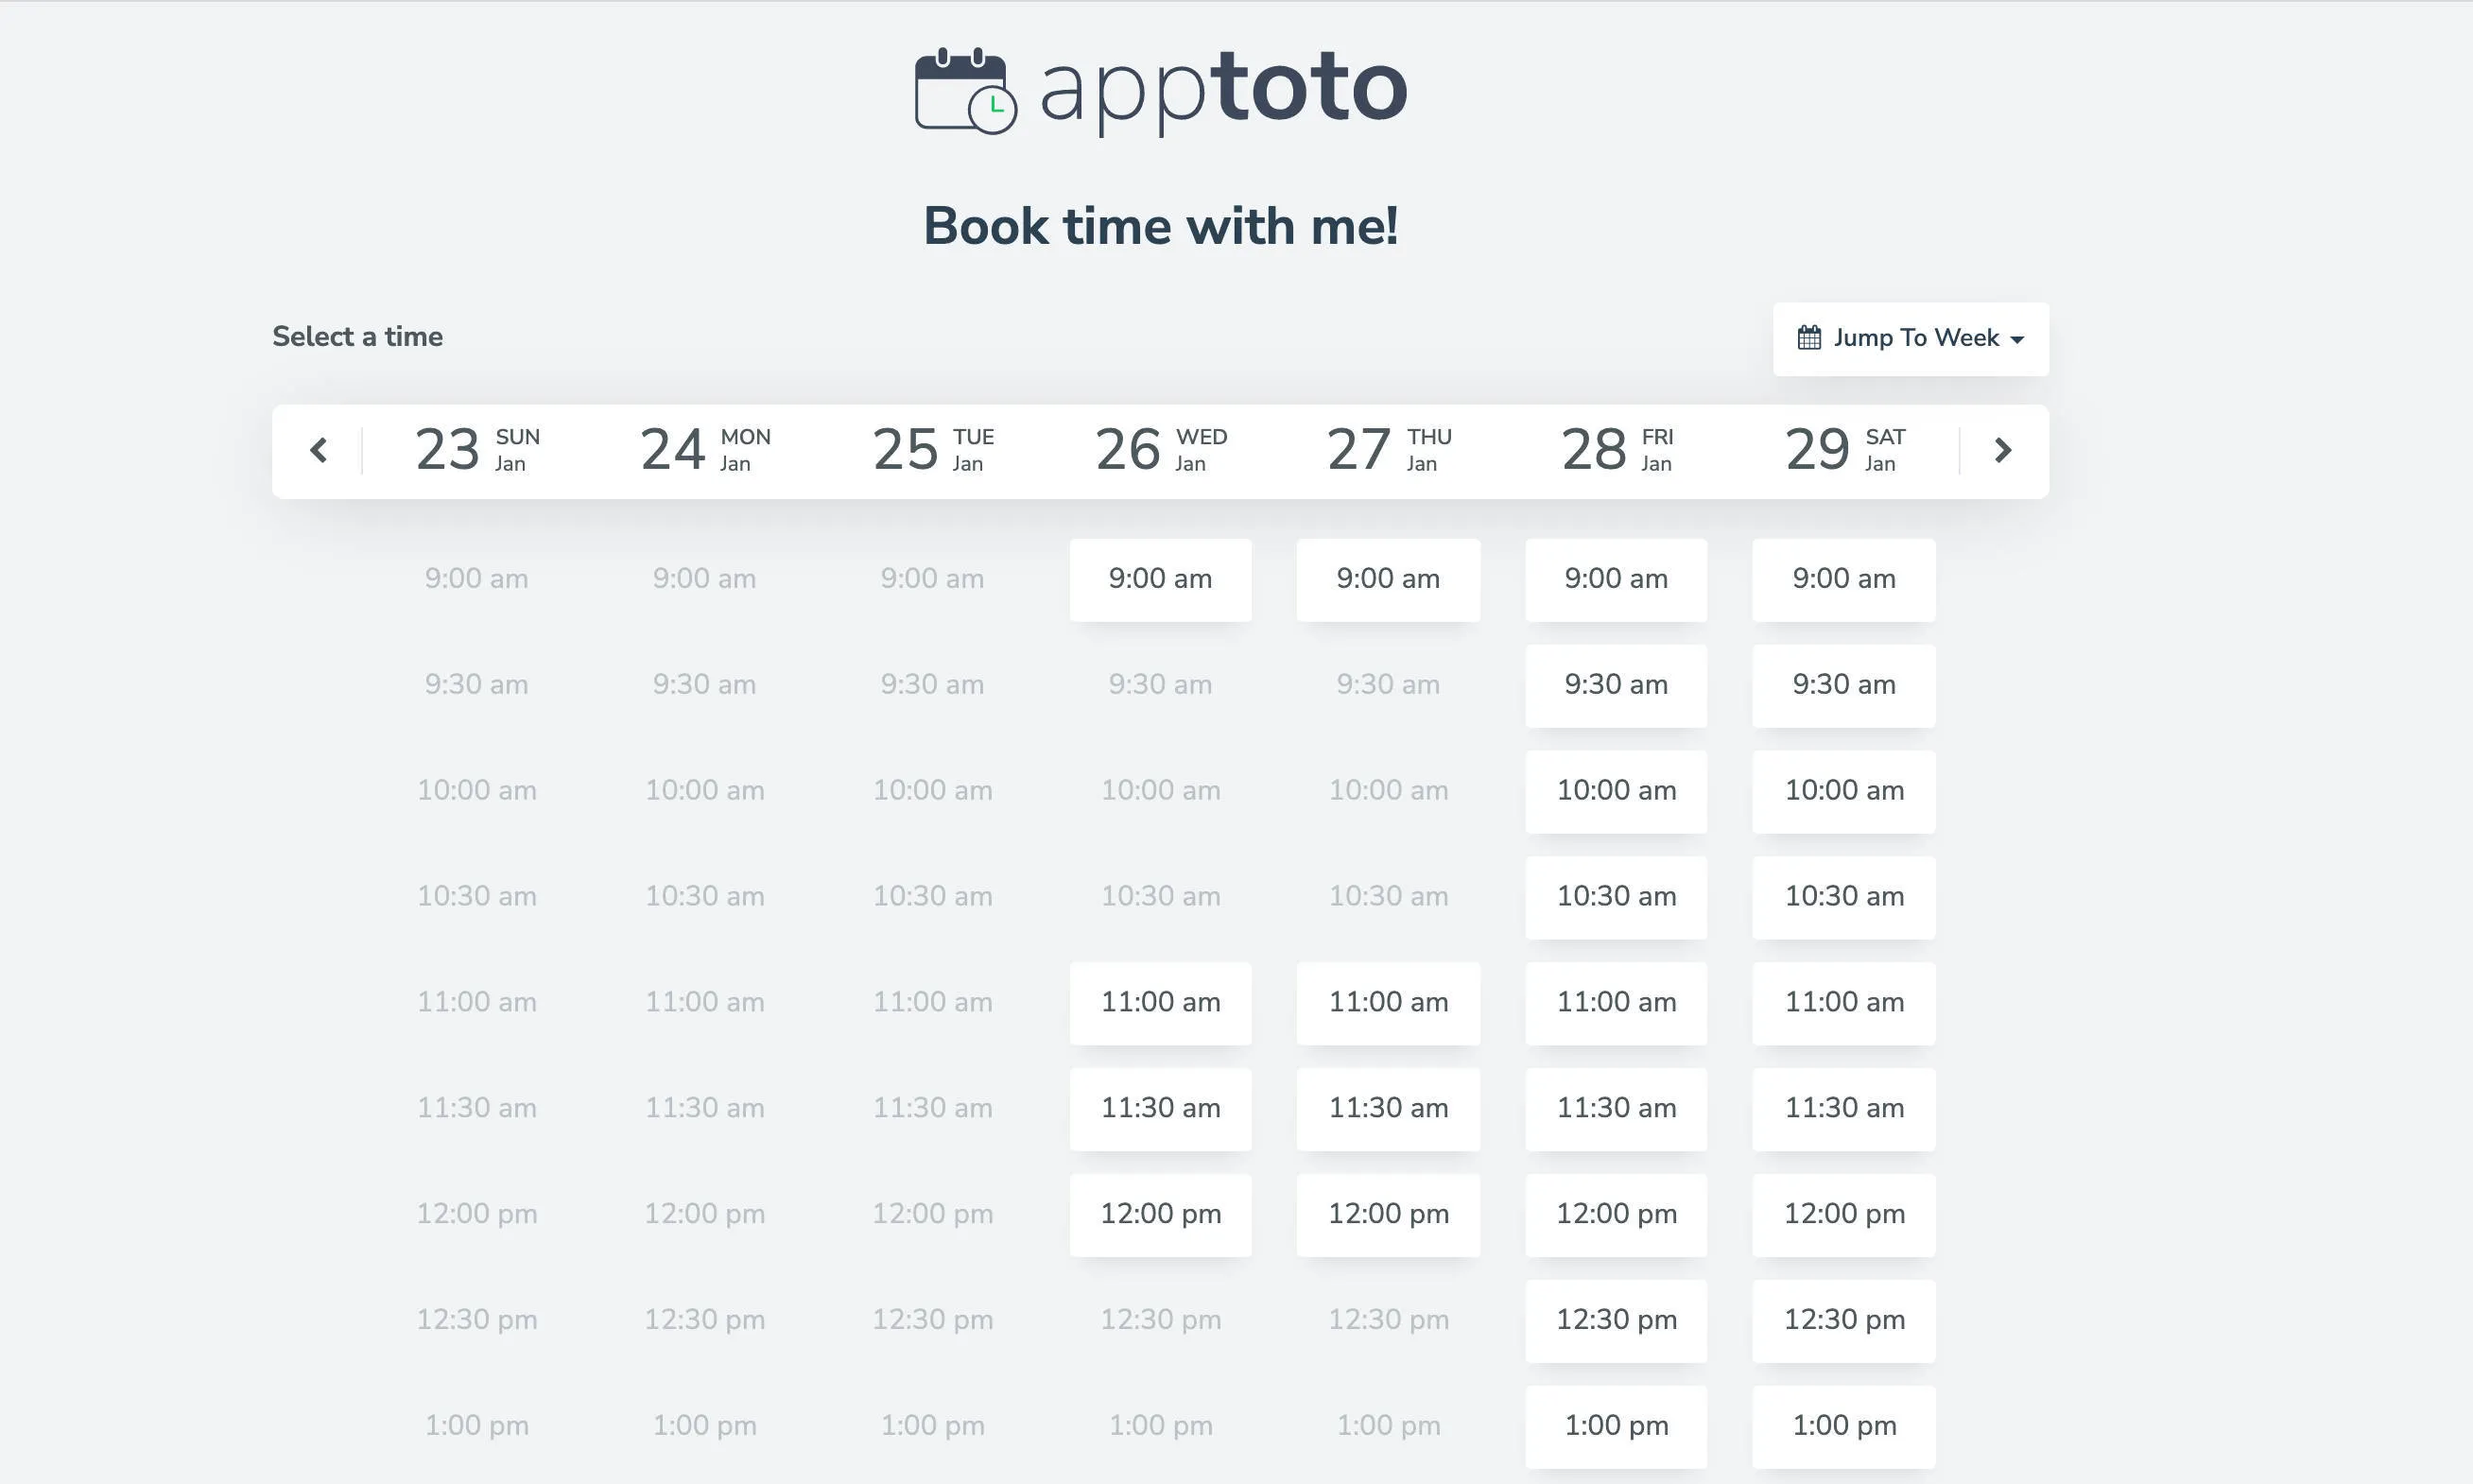Click the left chevron to view previous week
This screenshot has height=1484, width=2473.
(x=319, y=451)
